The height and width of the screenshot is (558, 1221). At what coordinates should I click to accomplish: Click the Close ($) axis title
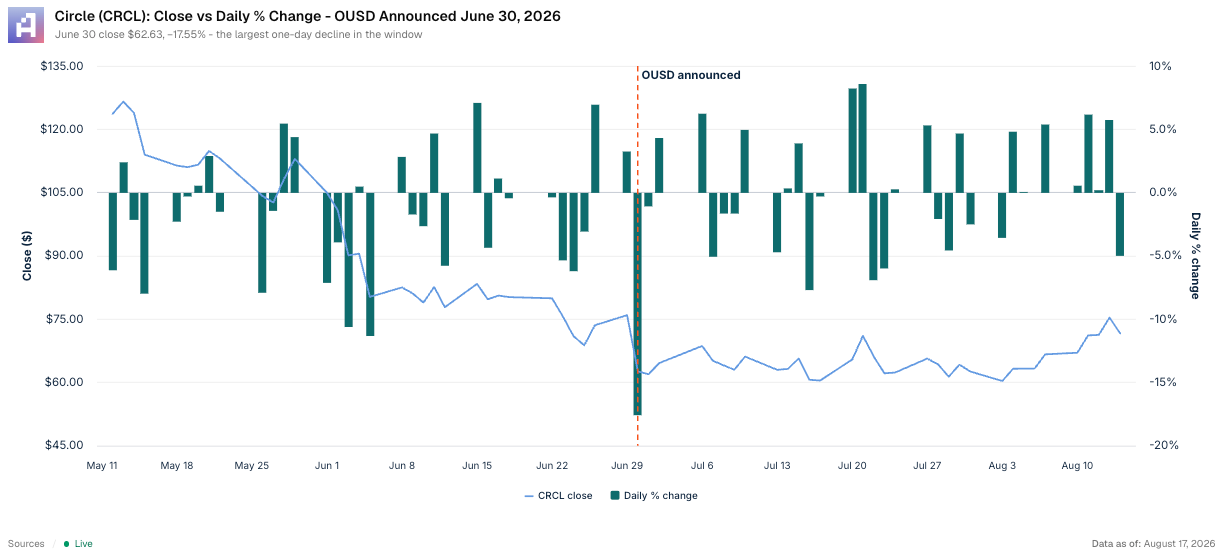coord(27,255)
